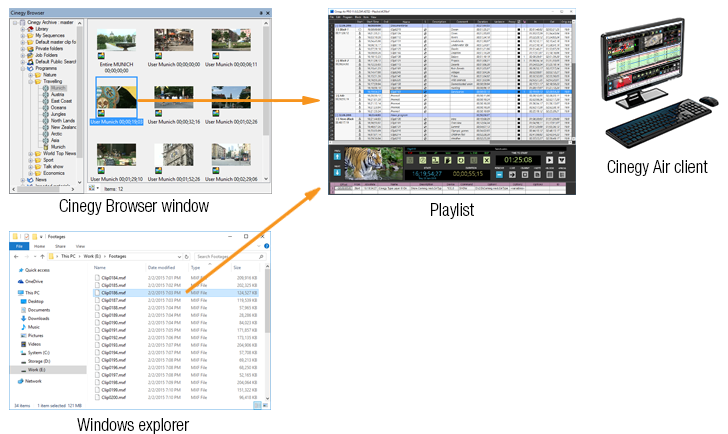
Task: Collapse the Programs node
Action: pyautogui.click(x=22, y=68)
